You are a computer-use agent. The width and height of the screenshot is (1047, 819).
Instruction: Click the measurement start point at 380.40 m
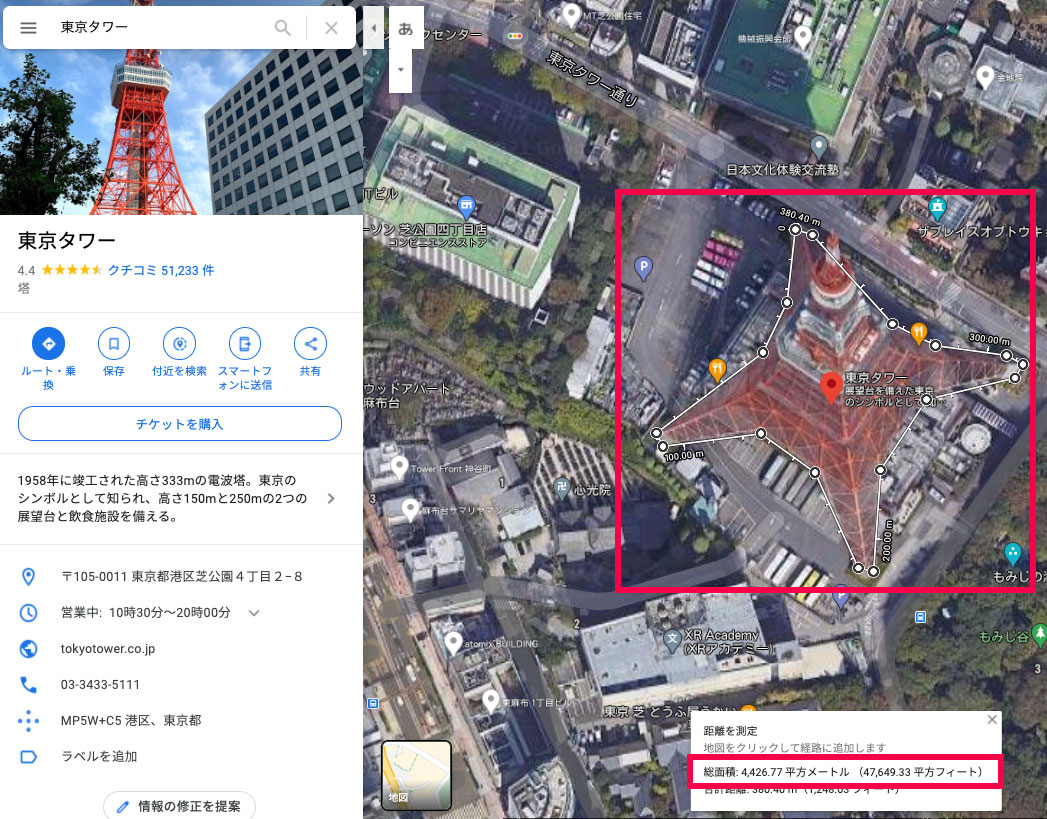[795, 229]
